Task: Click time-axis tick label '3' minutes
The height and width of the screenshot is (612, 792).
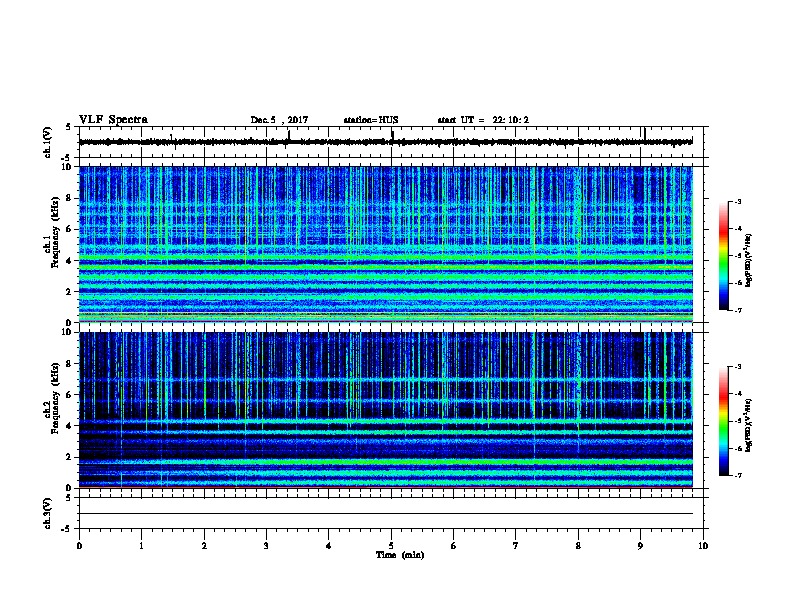Action: pyautogui.click(x=266, y=546)
